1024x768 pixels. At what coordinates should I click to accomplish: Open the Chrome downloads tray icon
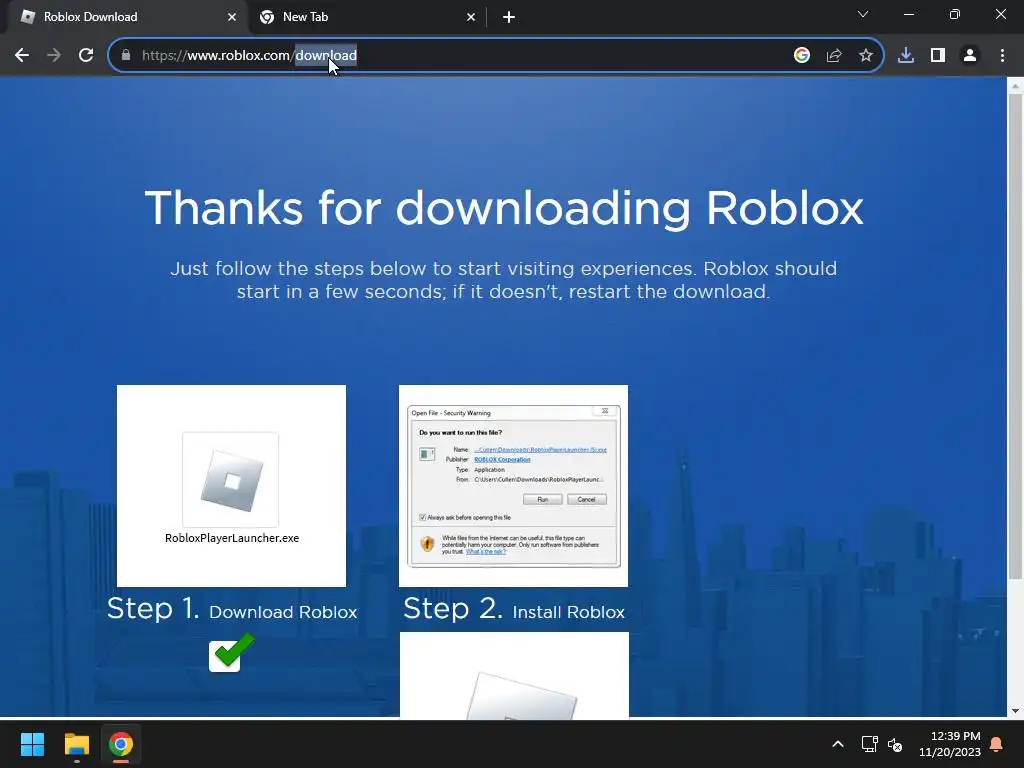click(906, 56)
